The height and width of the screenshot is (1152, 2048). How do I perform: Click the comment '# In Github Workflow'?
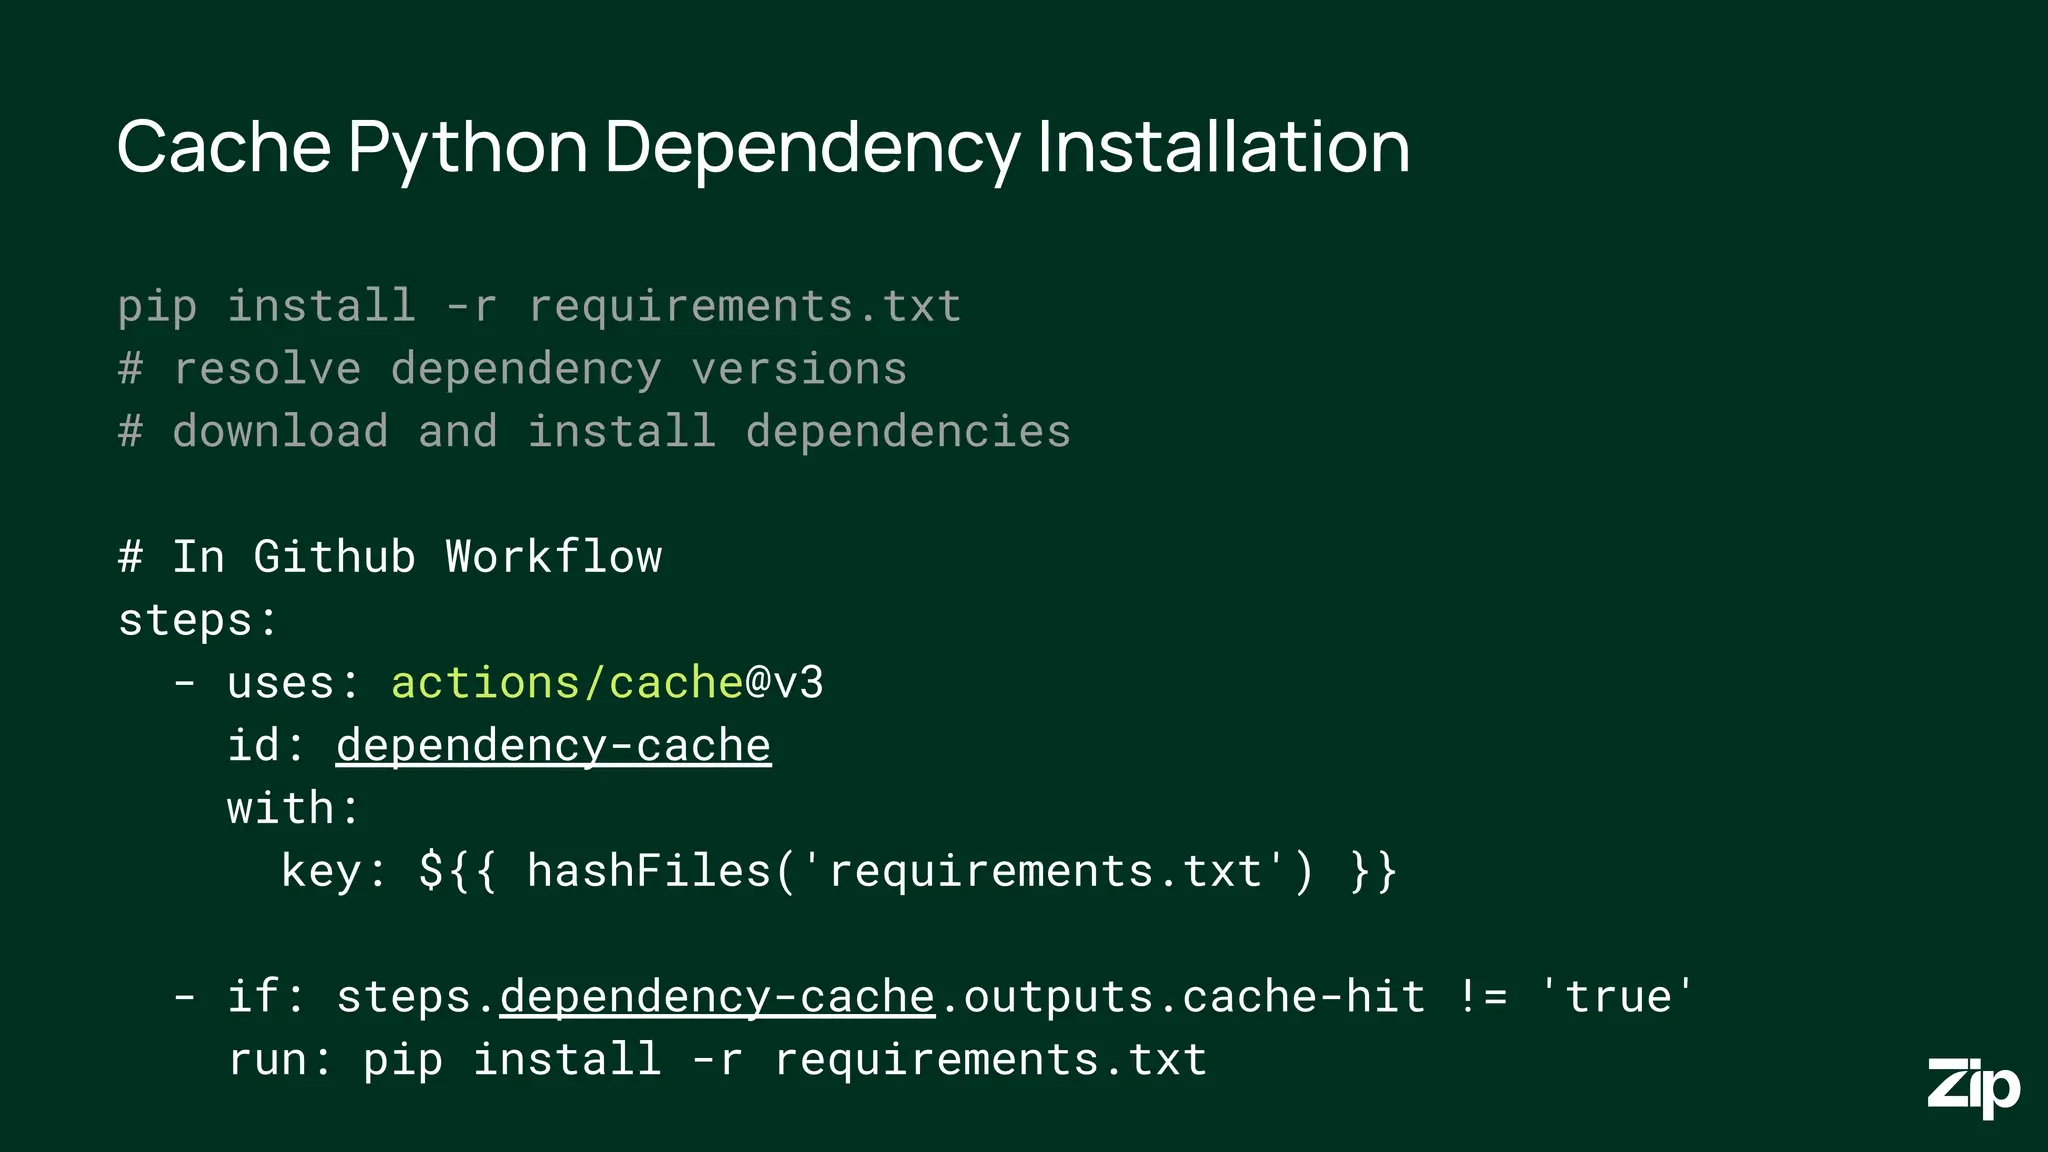[x=390, y=557]
